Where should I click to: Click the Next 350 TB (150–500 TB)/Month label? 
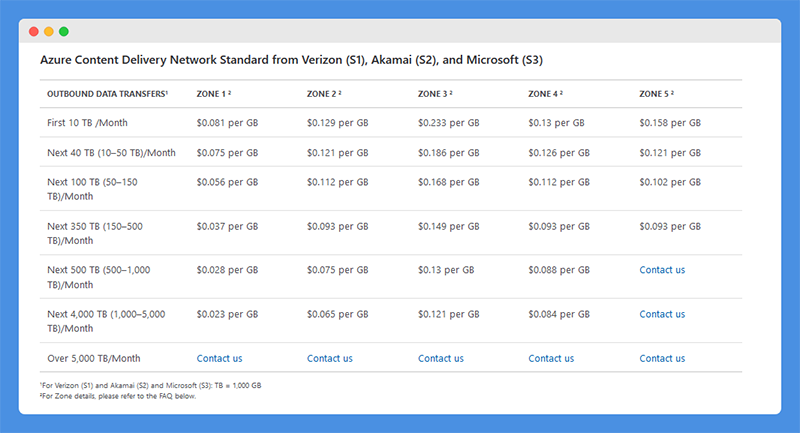tap(95, 234)
